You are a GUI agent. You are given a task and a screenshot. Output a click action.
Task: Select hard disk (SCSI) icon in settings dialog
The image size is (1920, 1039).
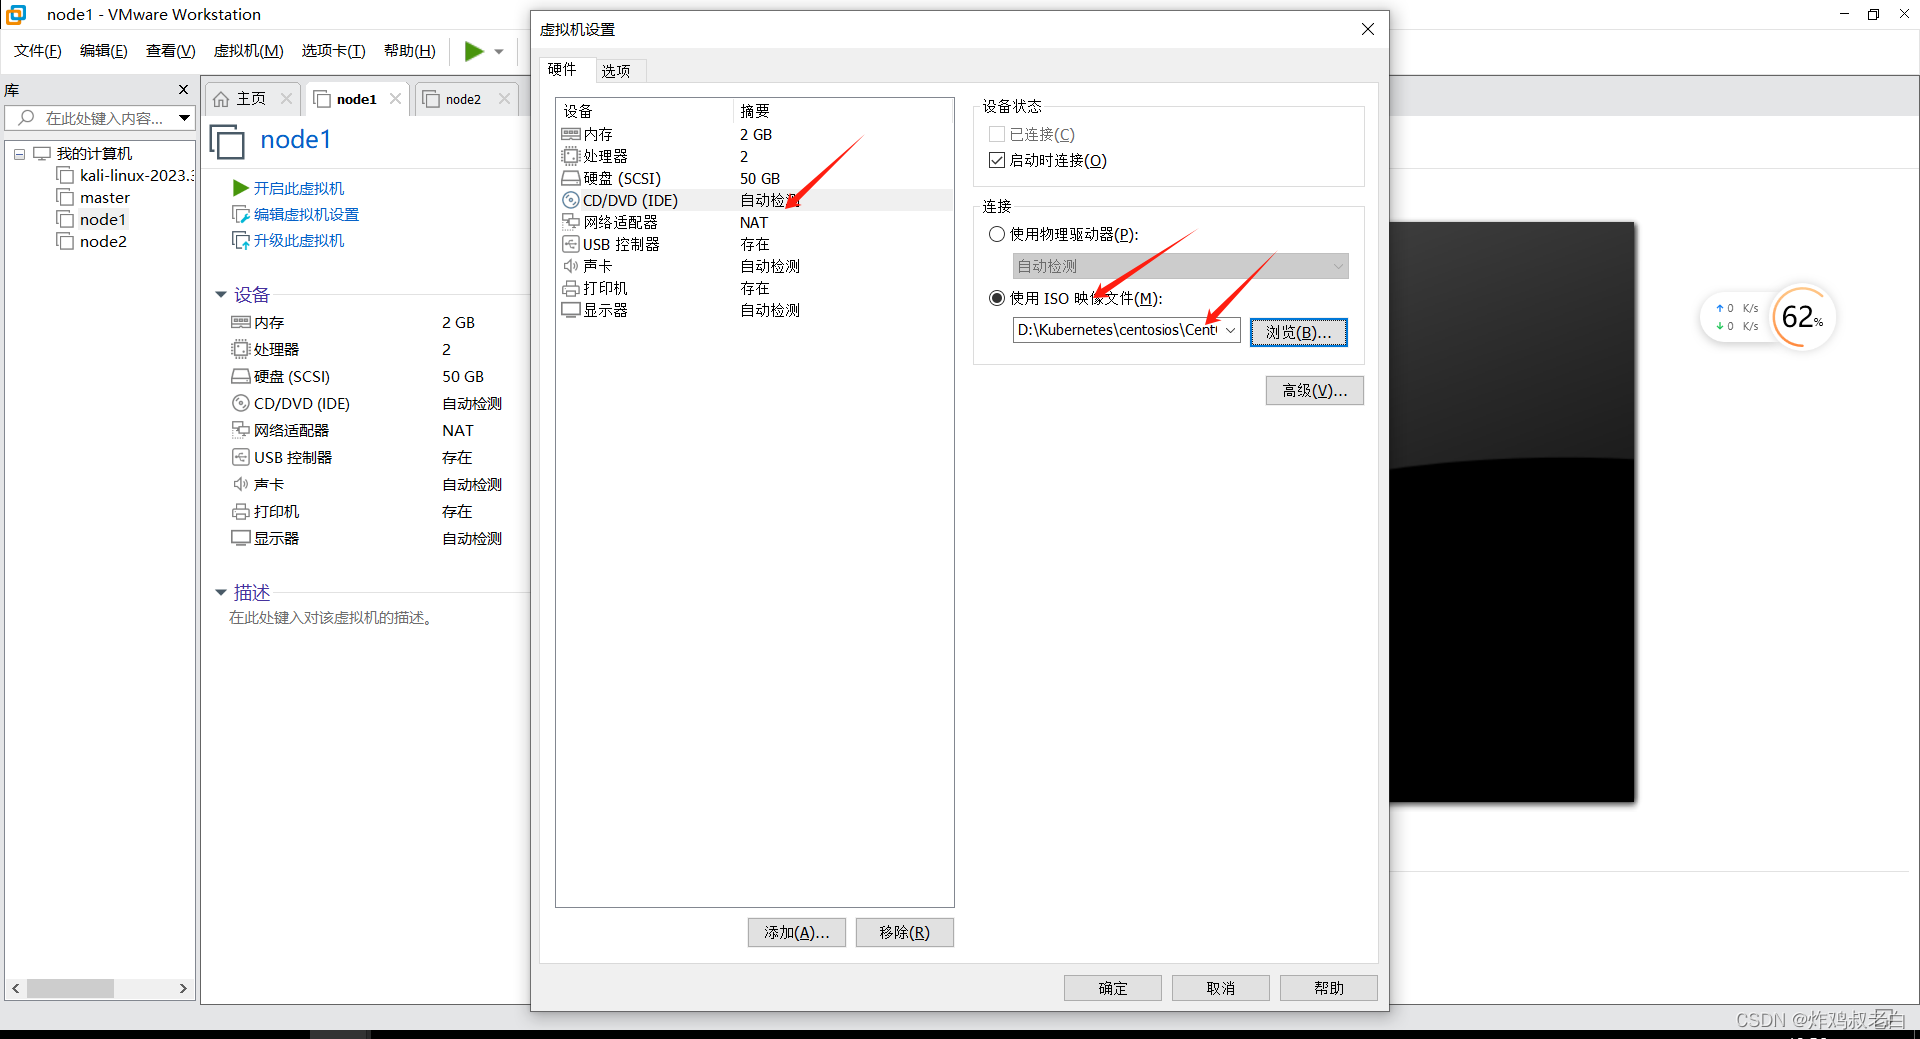click(x=571, y=178)
